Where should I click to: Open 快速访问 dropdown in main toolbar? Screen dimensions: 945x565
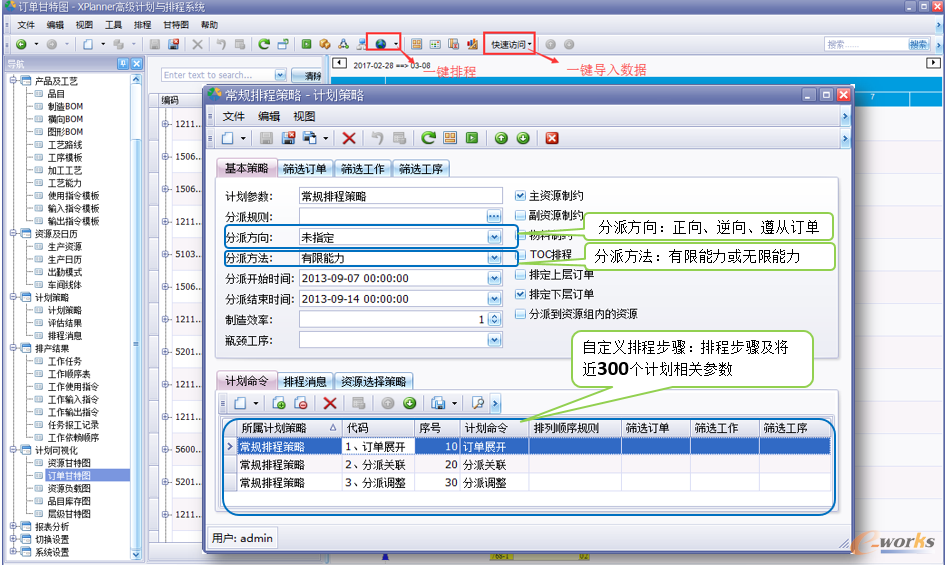pos(511,44)
